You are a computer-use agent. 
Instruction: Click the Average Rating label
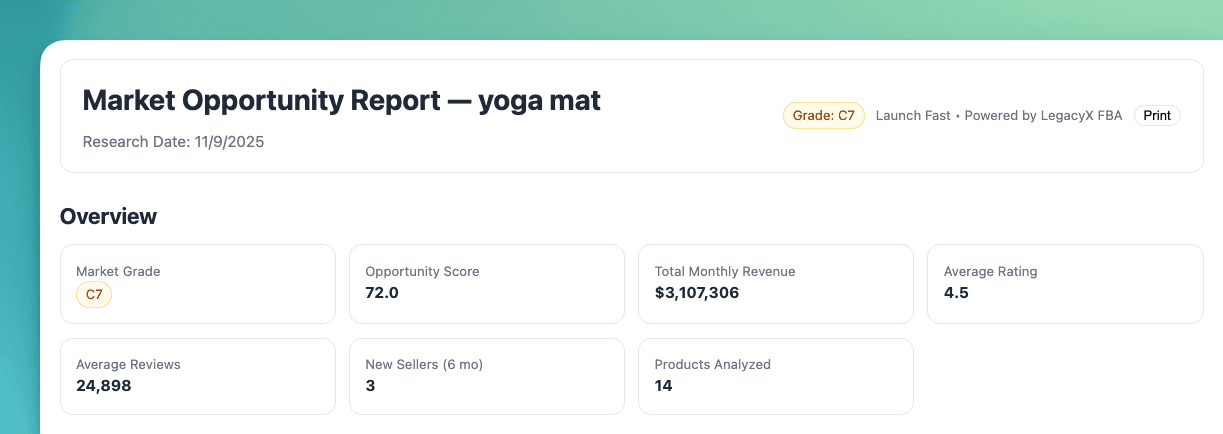(990, 271)
